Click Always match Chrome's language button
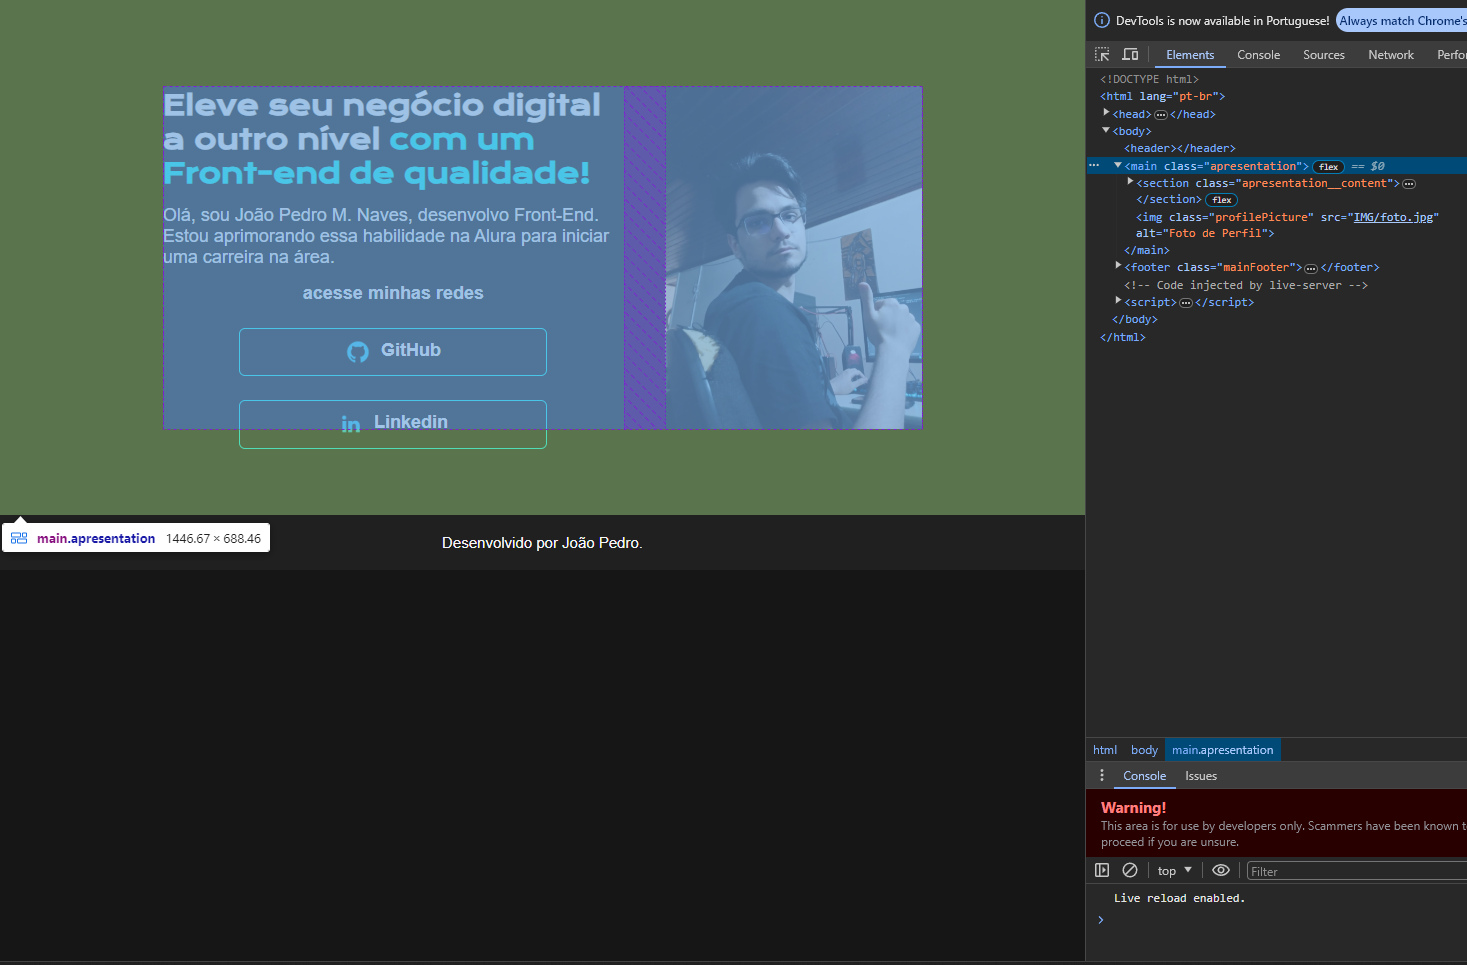This screenshot has width=1467, height=965. (x=1402, y=21)
